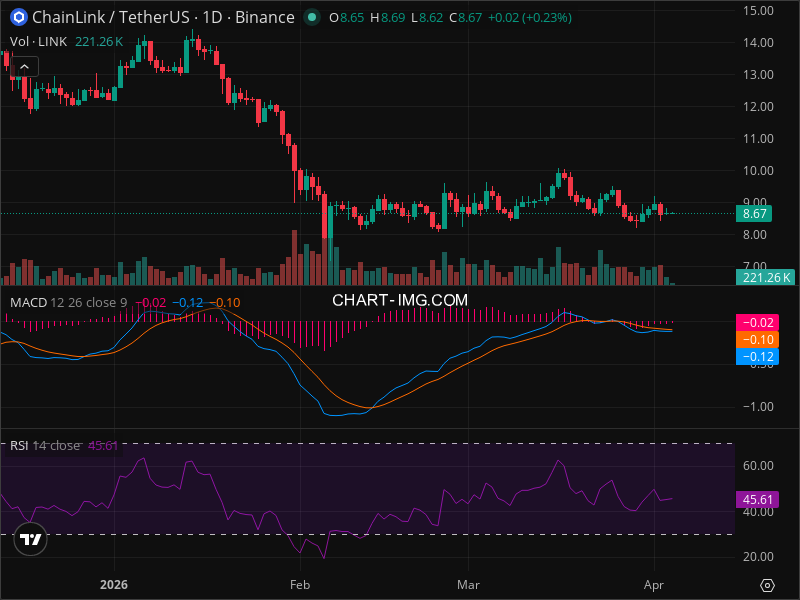Click the 15.00 price scale label
This screenshot has height=600, width=800.
click(x=758, y=11)
